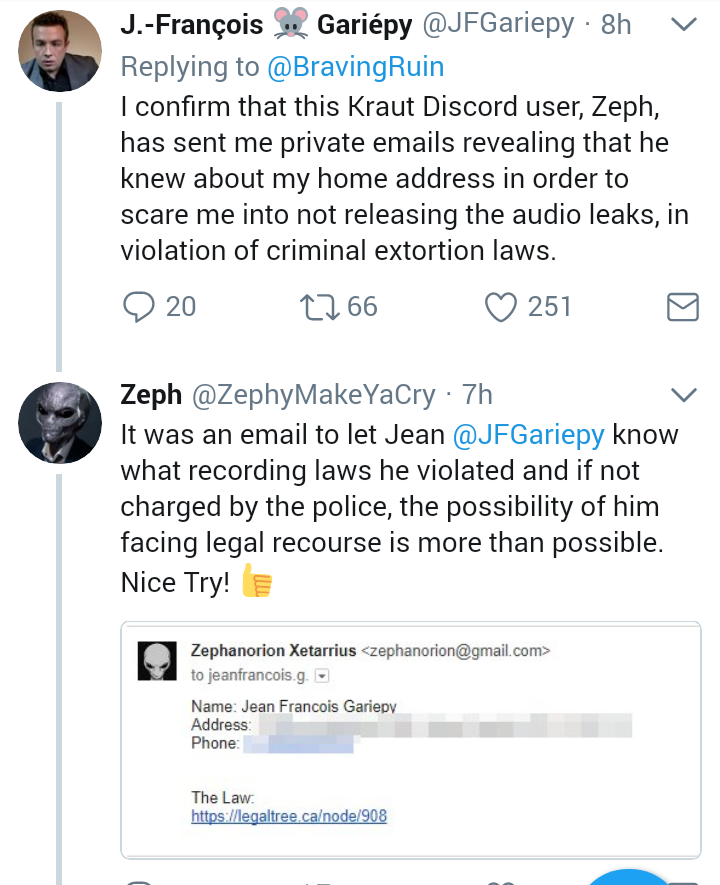
Task: Like the tweet with 251 hearts
Action: point(501,307)
